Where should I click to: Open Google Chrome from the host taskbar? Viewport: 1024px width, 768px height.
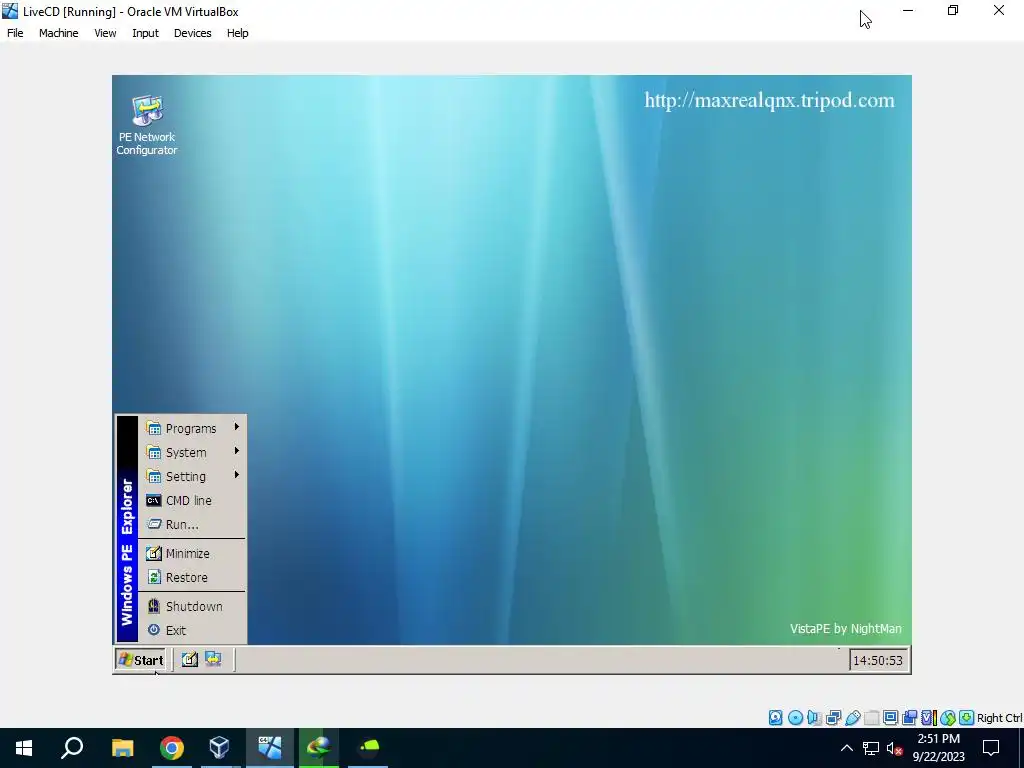pos(172,748)
